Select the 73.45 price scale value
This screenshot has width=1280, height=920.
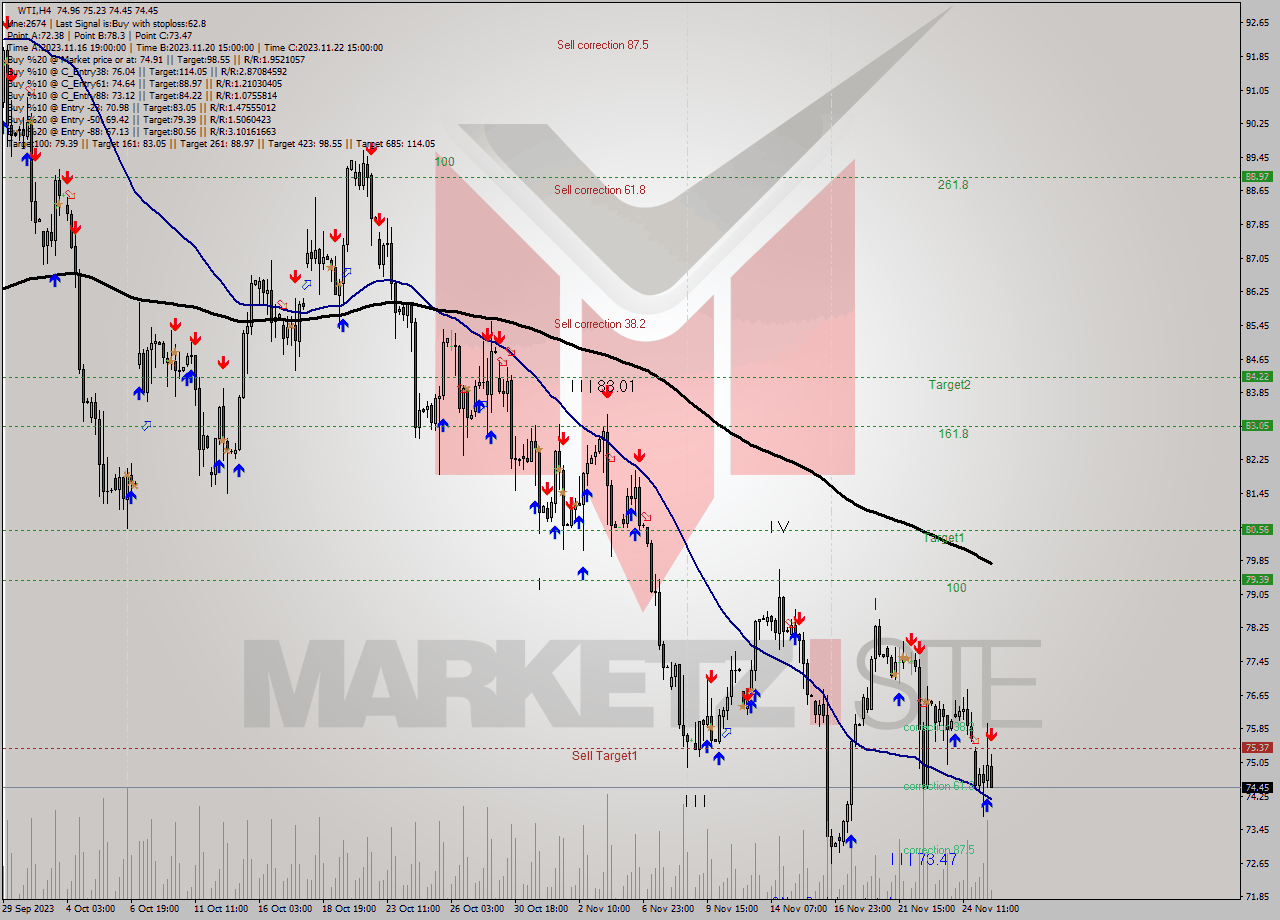(x=1256, y=829)
